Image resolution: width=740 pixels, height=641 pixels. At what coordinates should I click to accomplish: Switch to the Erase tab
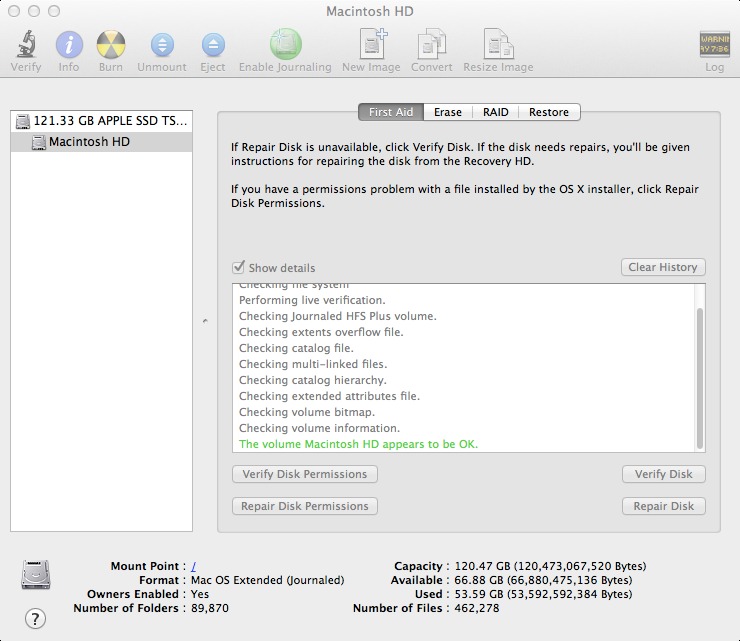click(448, 112)
